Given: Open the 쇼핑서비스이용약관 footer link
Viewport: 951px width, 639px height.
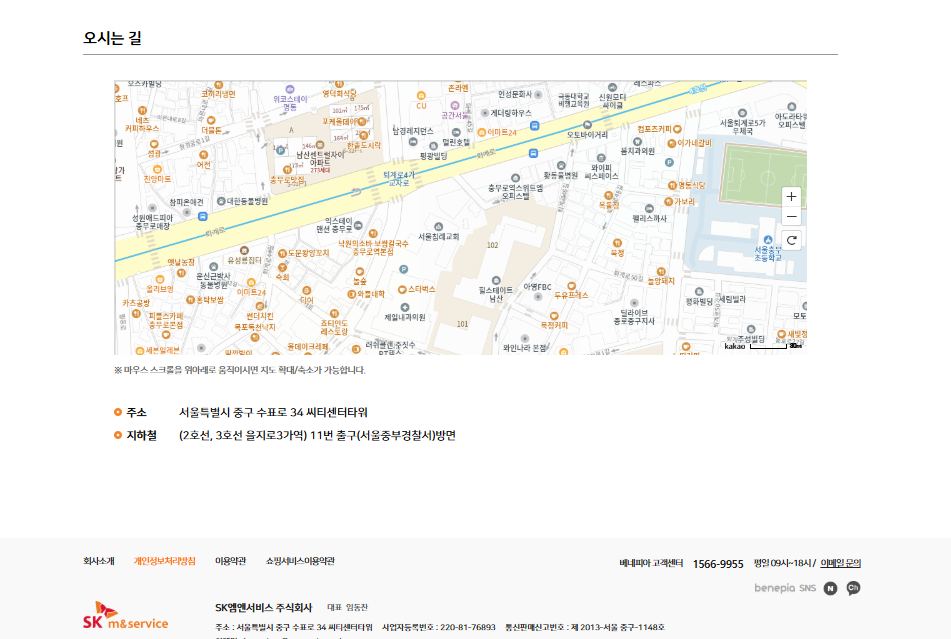Looking at the screenshot, I should coord(300,561).
